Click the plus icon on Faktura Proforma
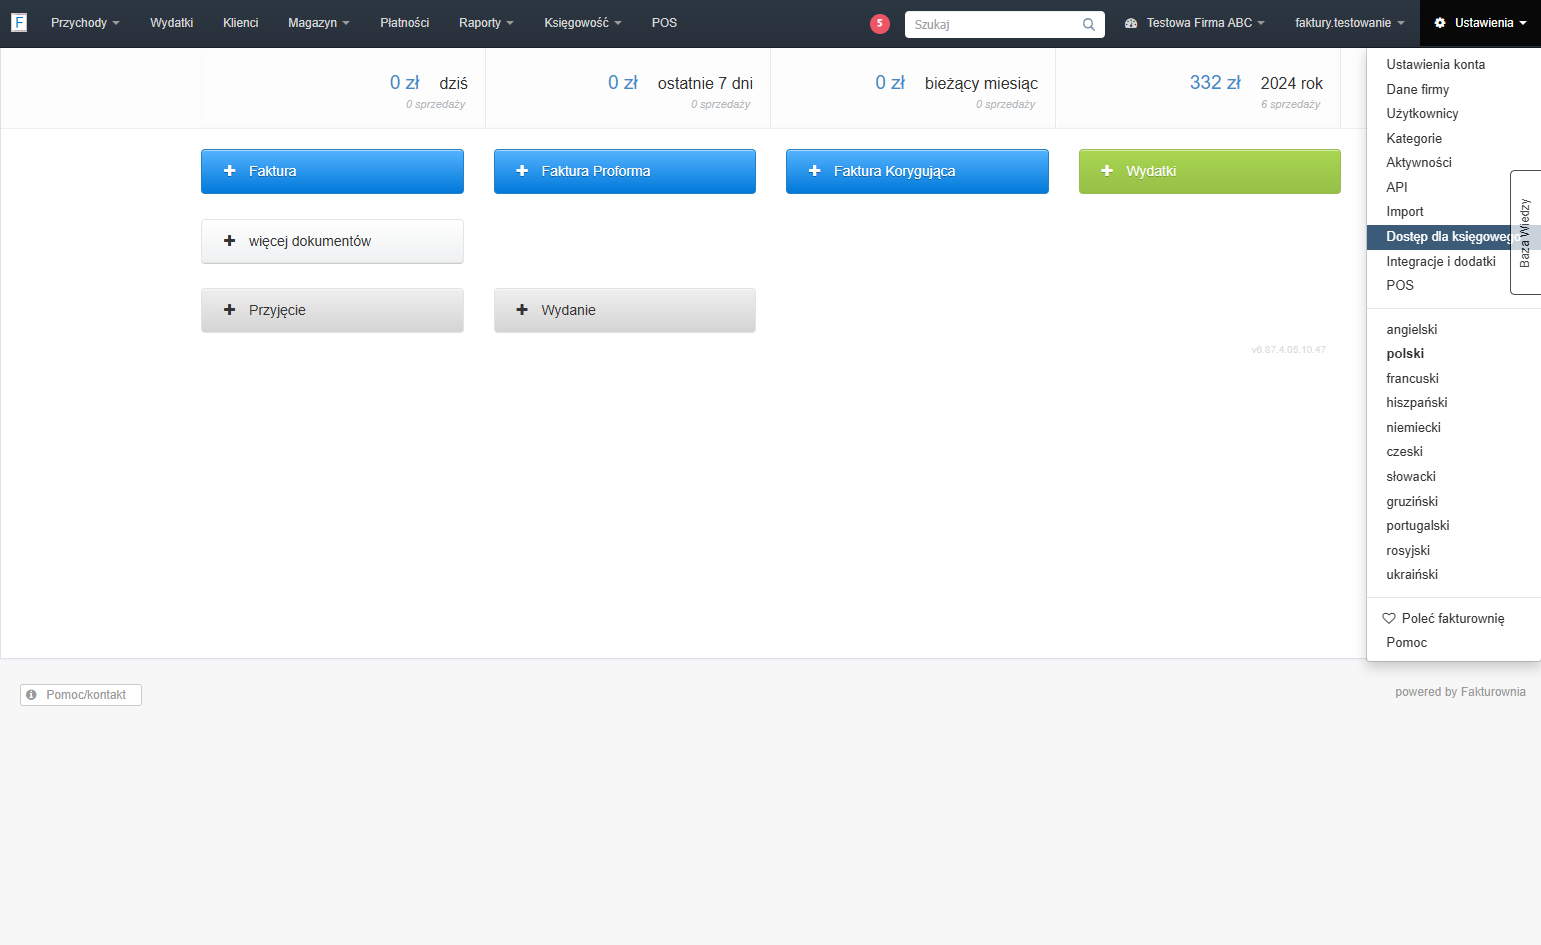This screenshot has width=1541, height=945. (522, 171)
